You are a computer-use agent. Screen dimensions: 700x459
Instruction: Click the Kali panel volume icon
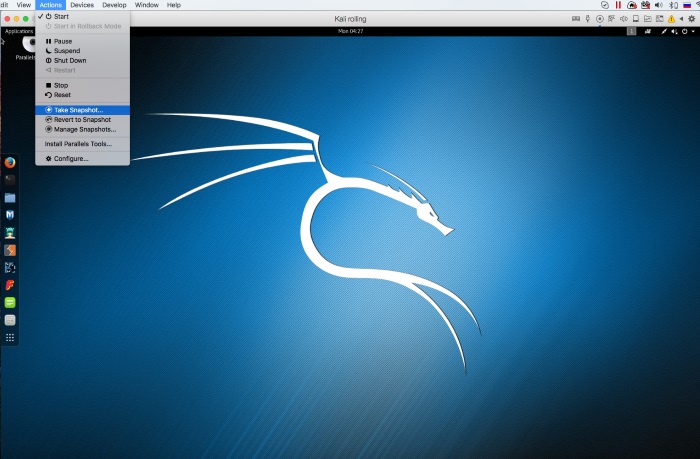[x=675, y=31]
